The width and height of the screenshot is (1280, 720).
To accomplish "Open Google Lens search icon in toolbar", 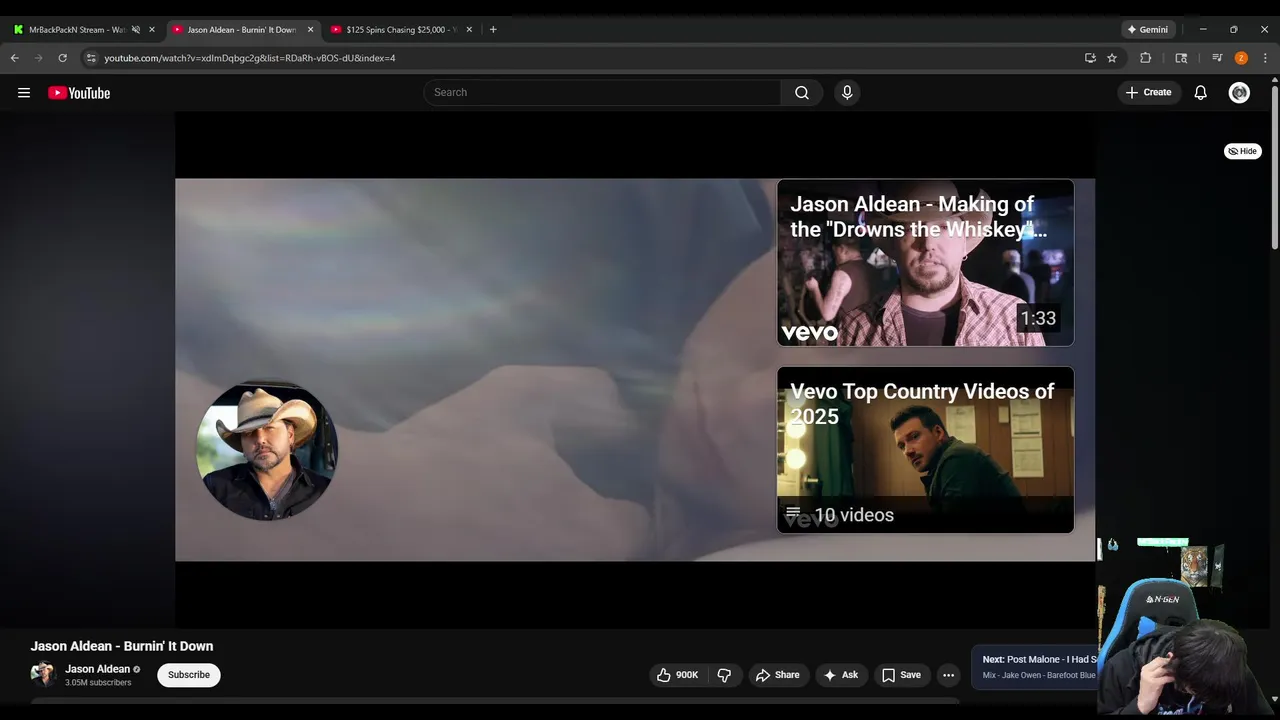I will pos(1181,58).
